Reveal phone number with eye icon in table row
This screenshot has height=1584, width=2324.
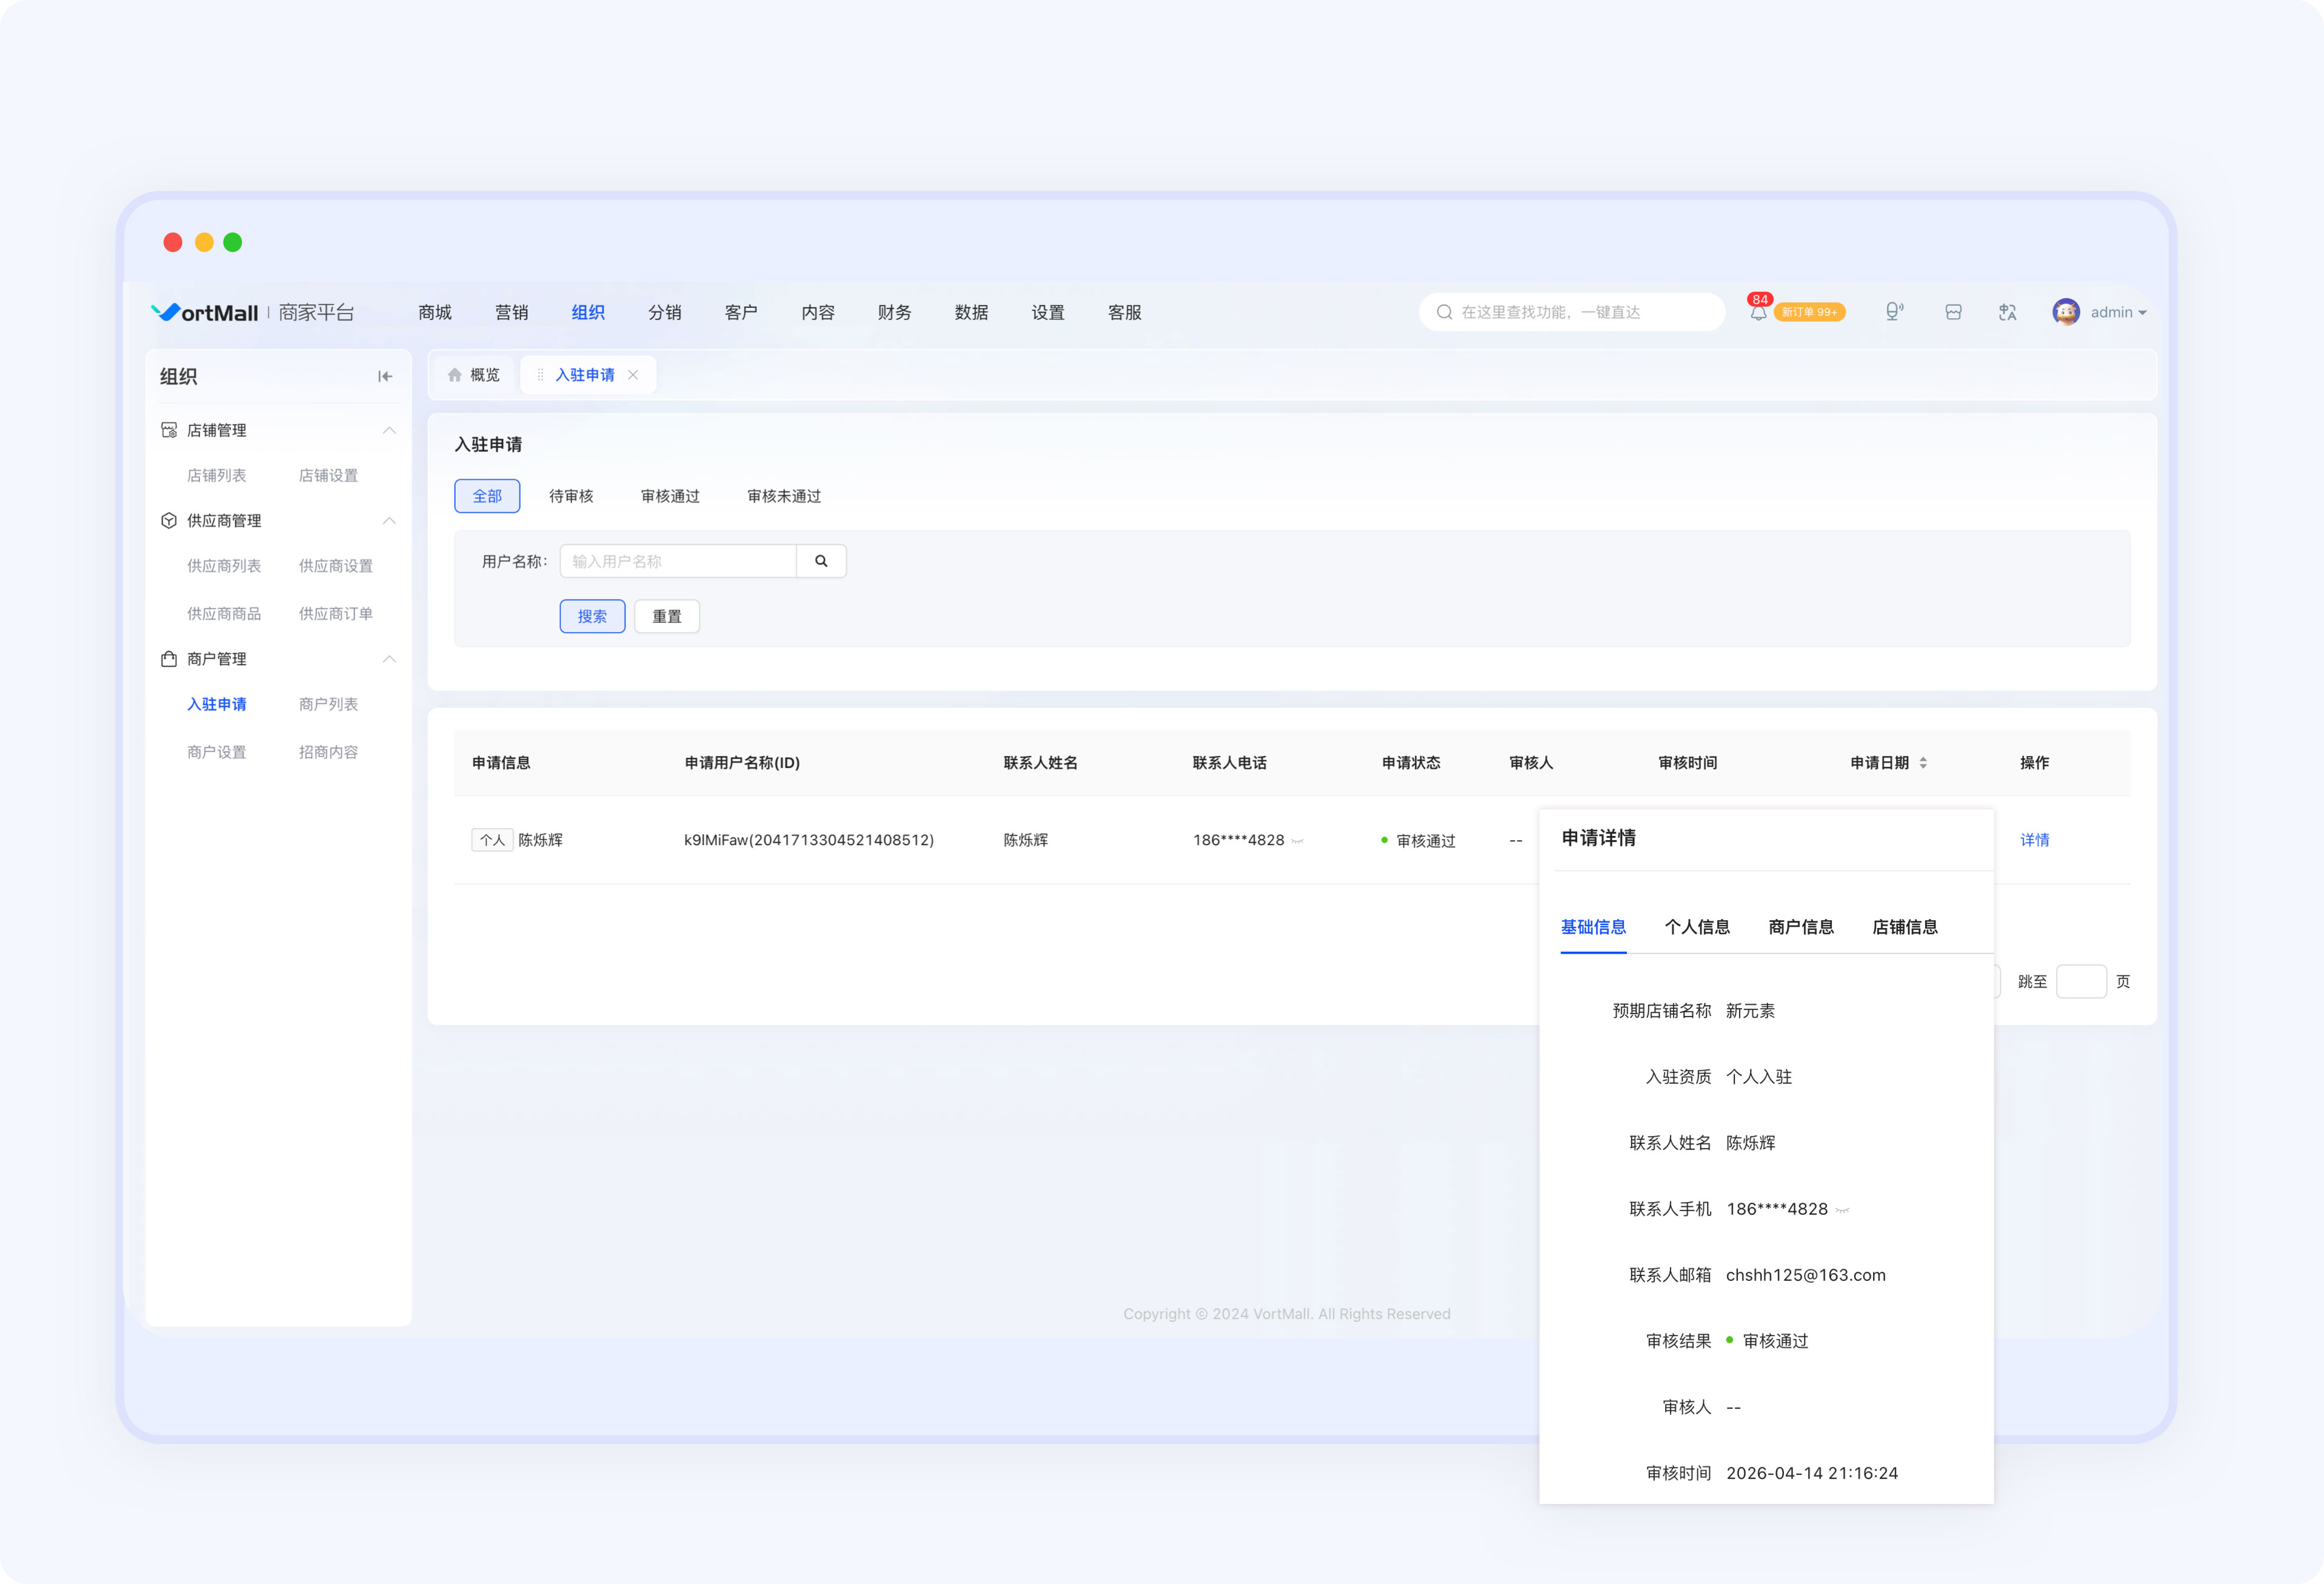[1297, 841]
